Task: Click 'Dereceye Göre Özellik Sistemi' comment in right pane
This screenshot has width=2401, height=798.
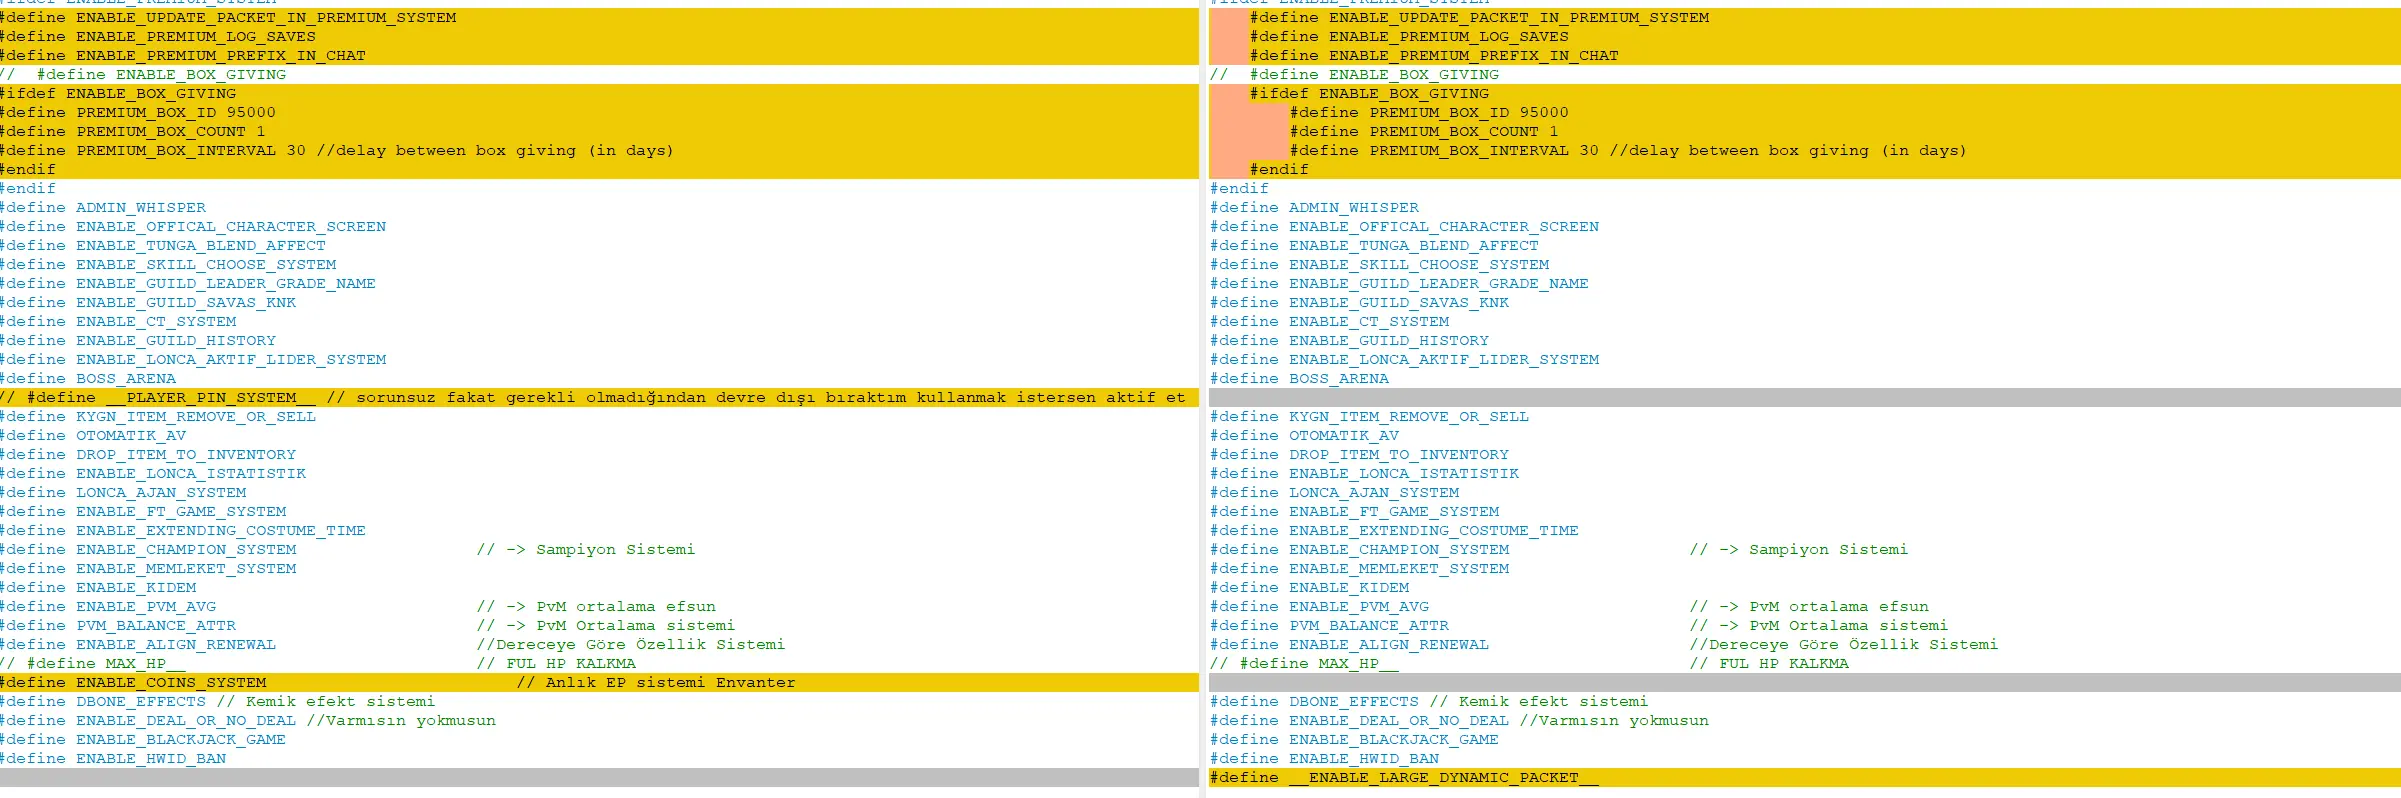Action: click(1843, 645)
